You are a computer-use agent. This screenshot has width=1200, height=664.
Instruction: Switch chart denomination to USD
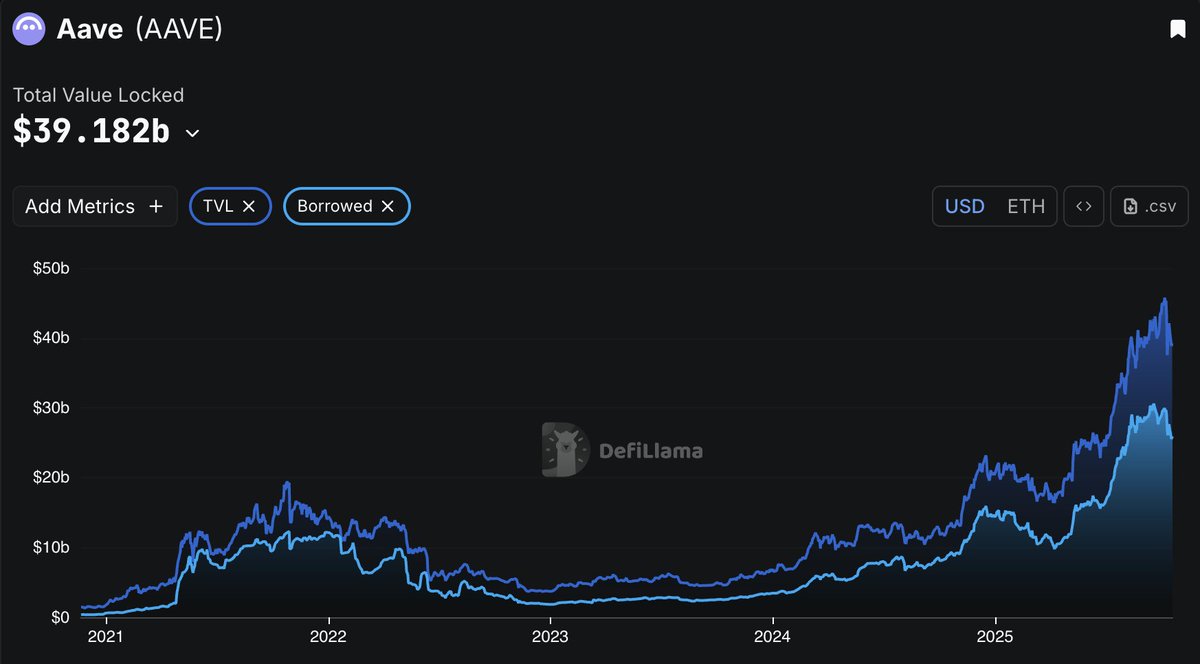(x=965, y=206)
